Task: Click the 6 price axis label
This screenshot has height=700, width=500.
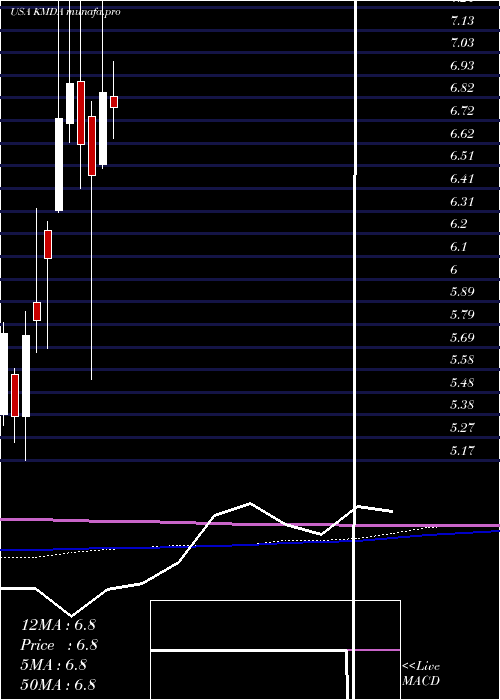Action: click(x=454, y=269)
